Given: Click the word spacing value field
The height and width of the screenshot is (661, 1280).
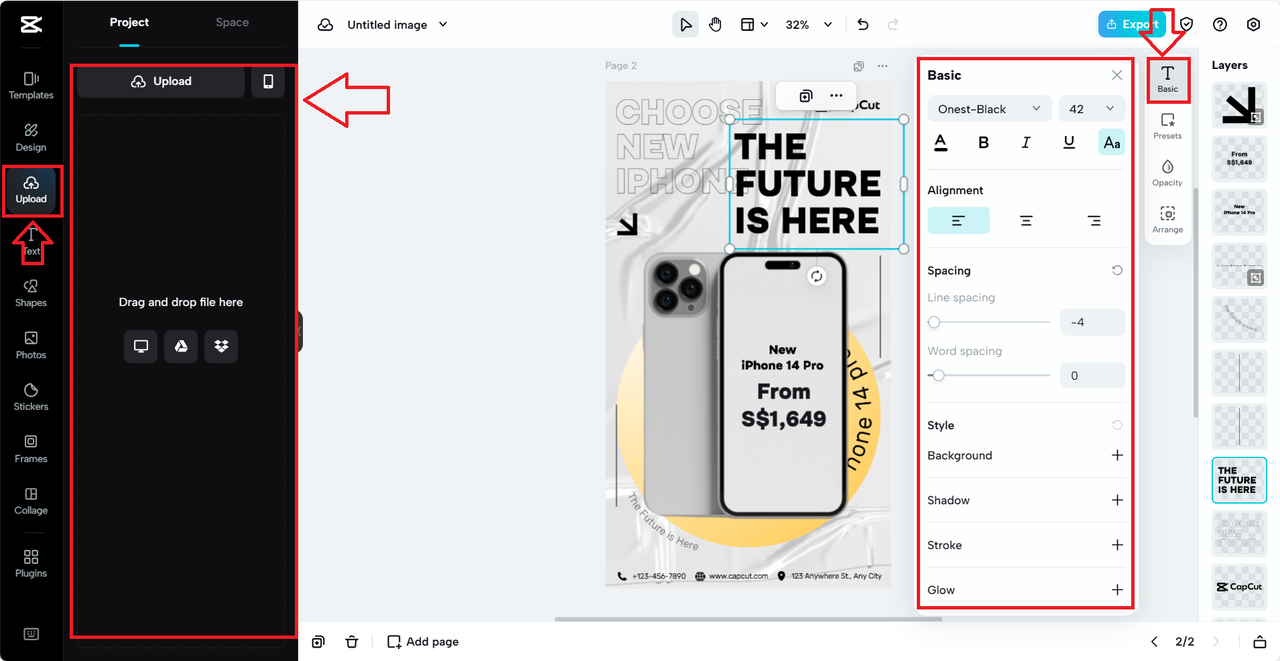Looking at the screenshot, I should pos(1092,376).
